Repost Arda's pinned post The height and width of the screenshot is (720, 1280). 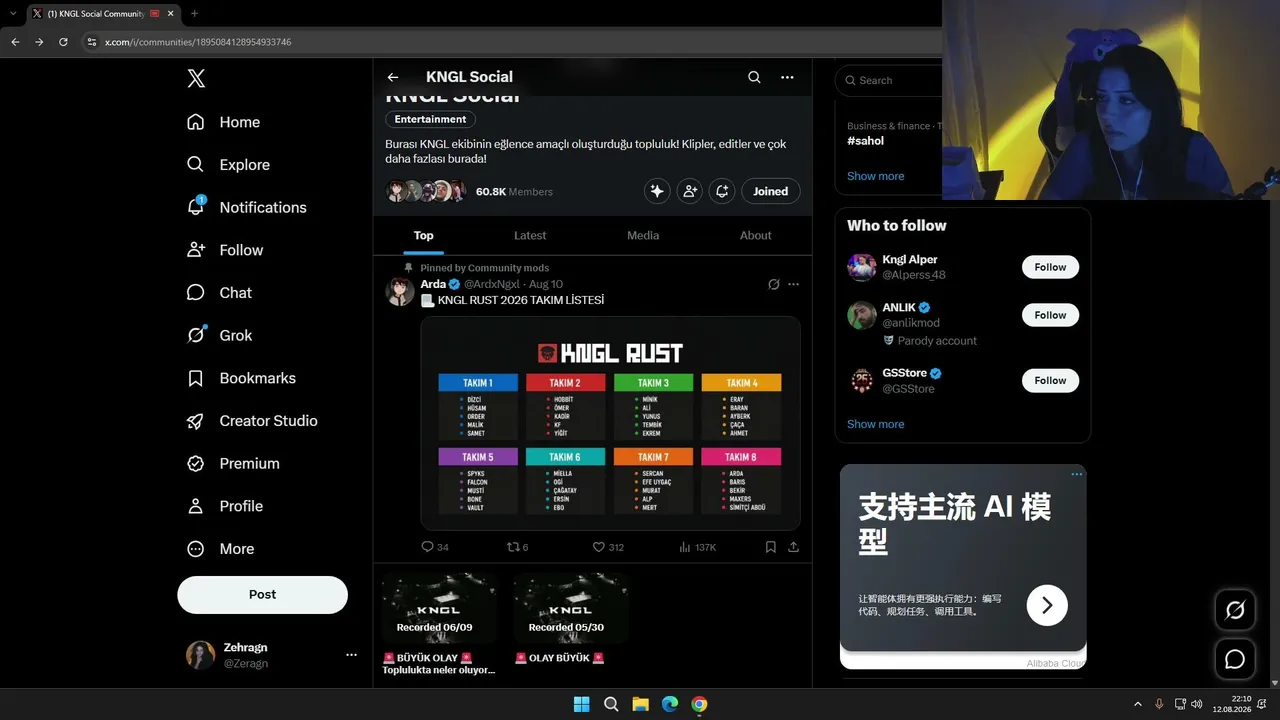tap(518, 547)
